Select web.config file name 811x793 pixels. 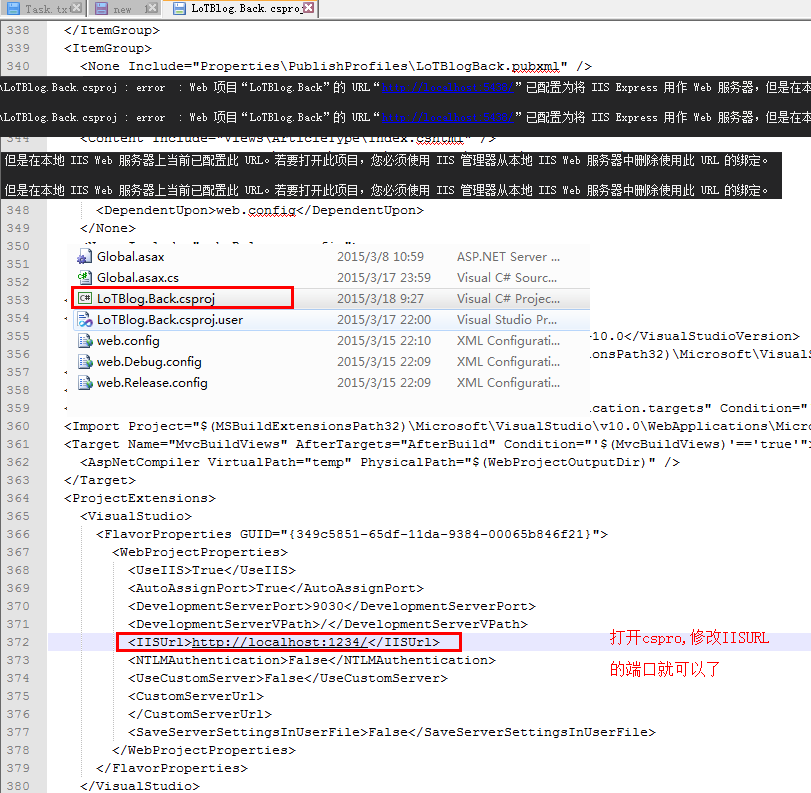pos(128,341)
